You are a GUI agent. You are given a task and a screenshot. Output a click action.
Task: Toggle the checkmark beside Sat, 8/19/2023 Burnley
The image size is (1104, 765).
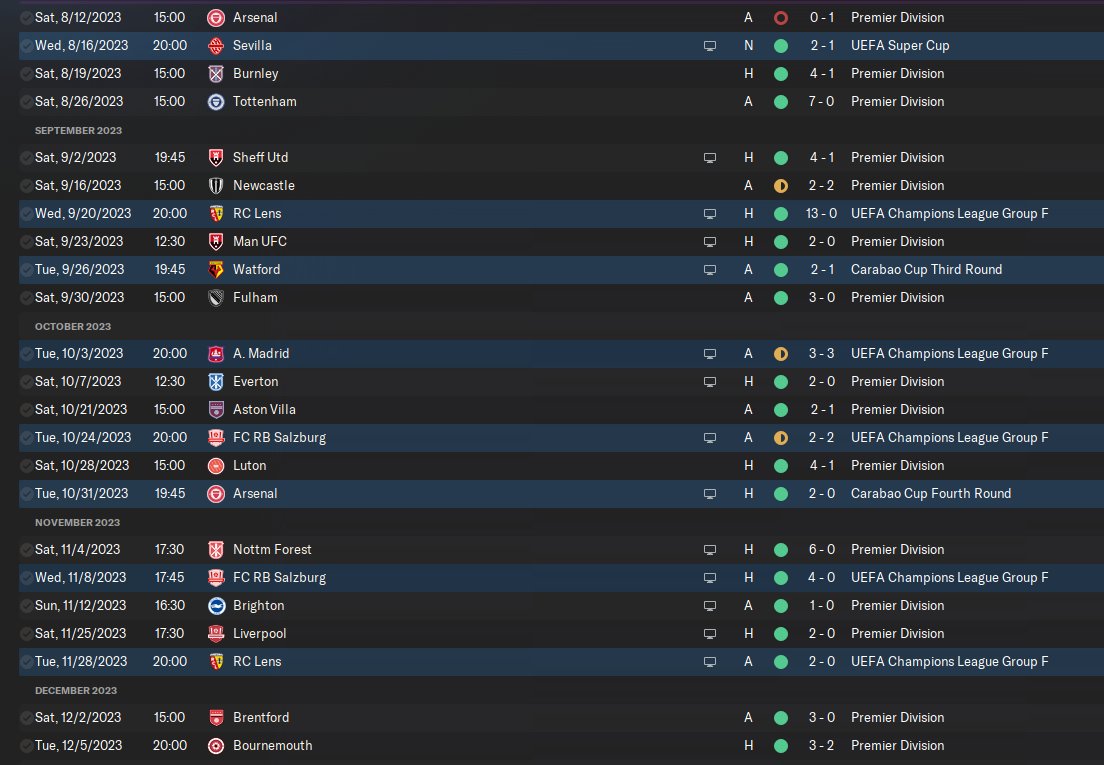tap(26, 74)
